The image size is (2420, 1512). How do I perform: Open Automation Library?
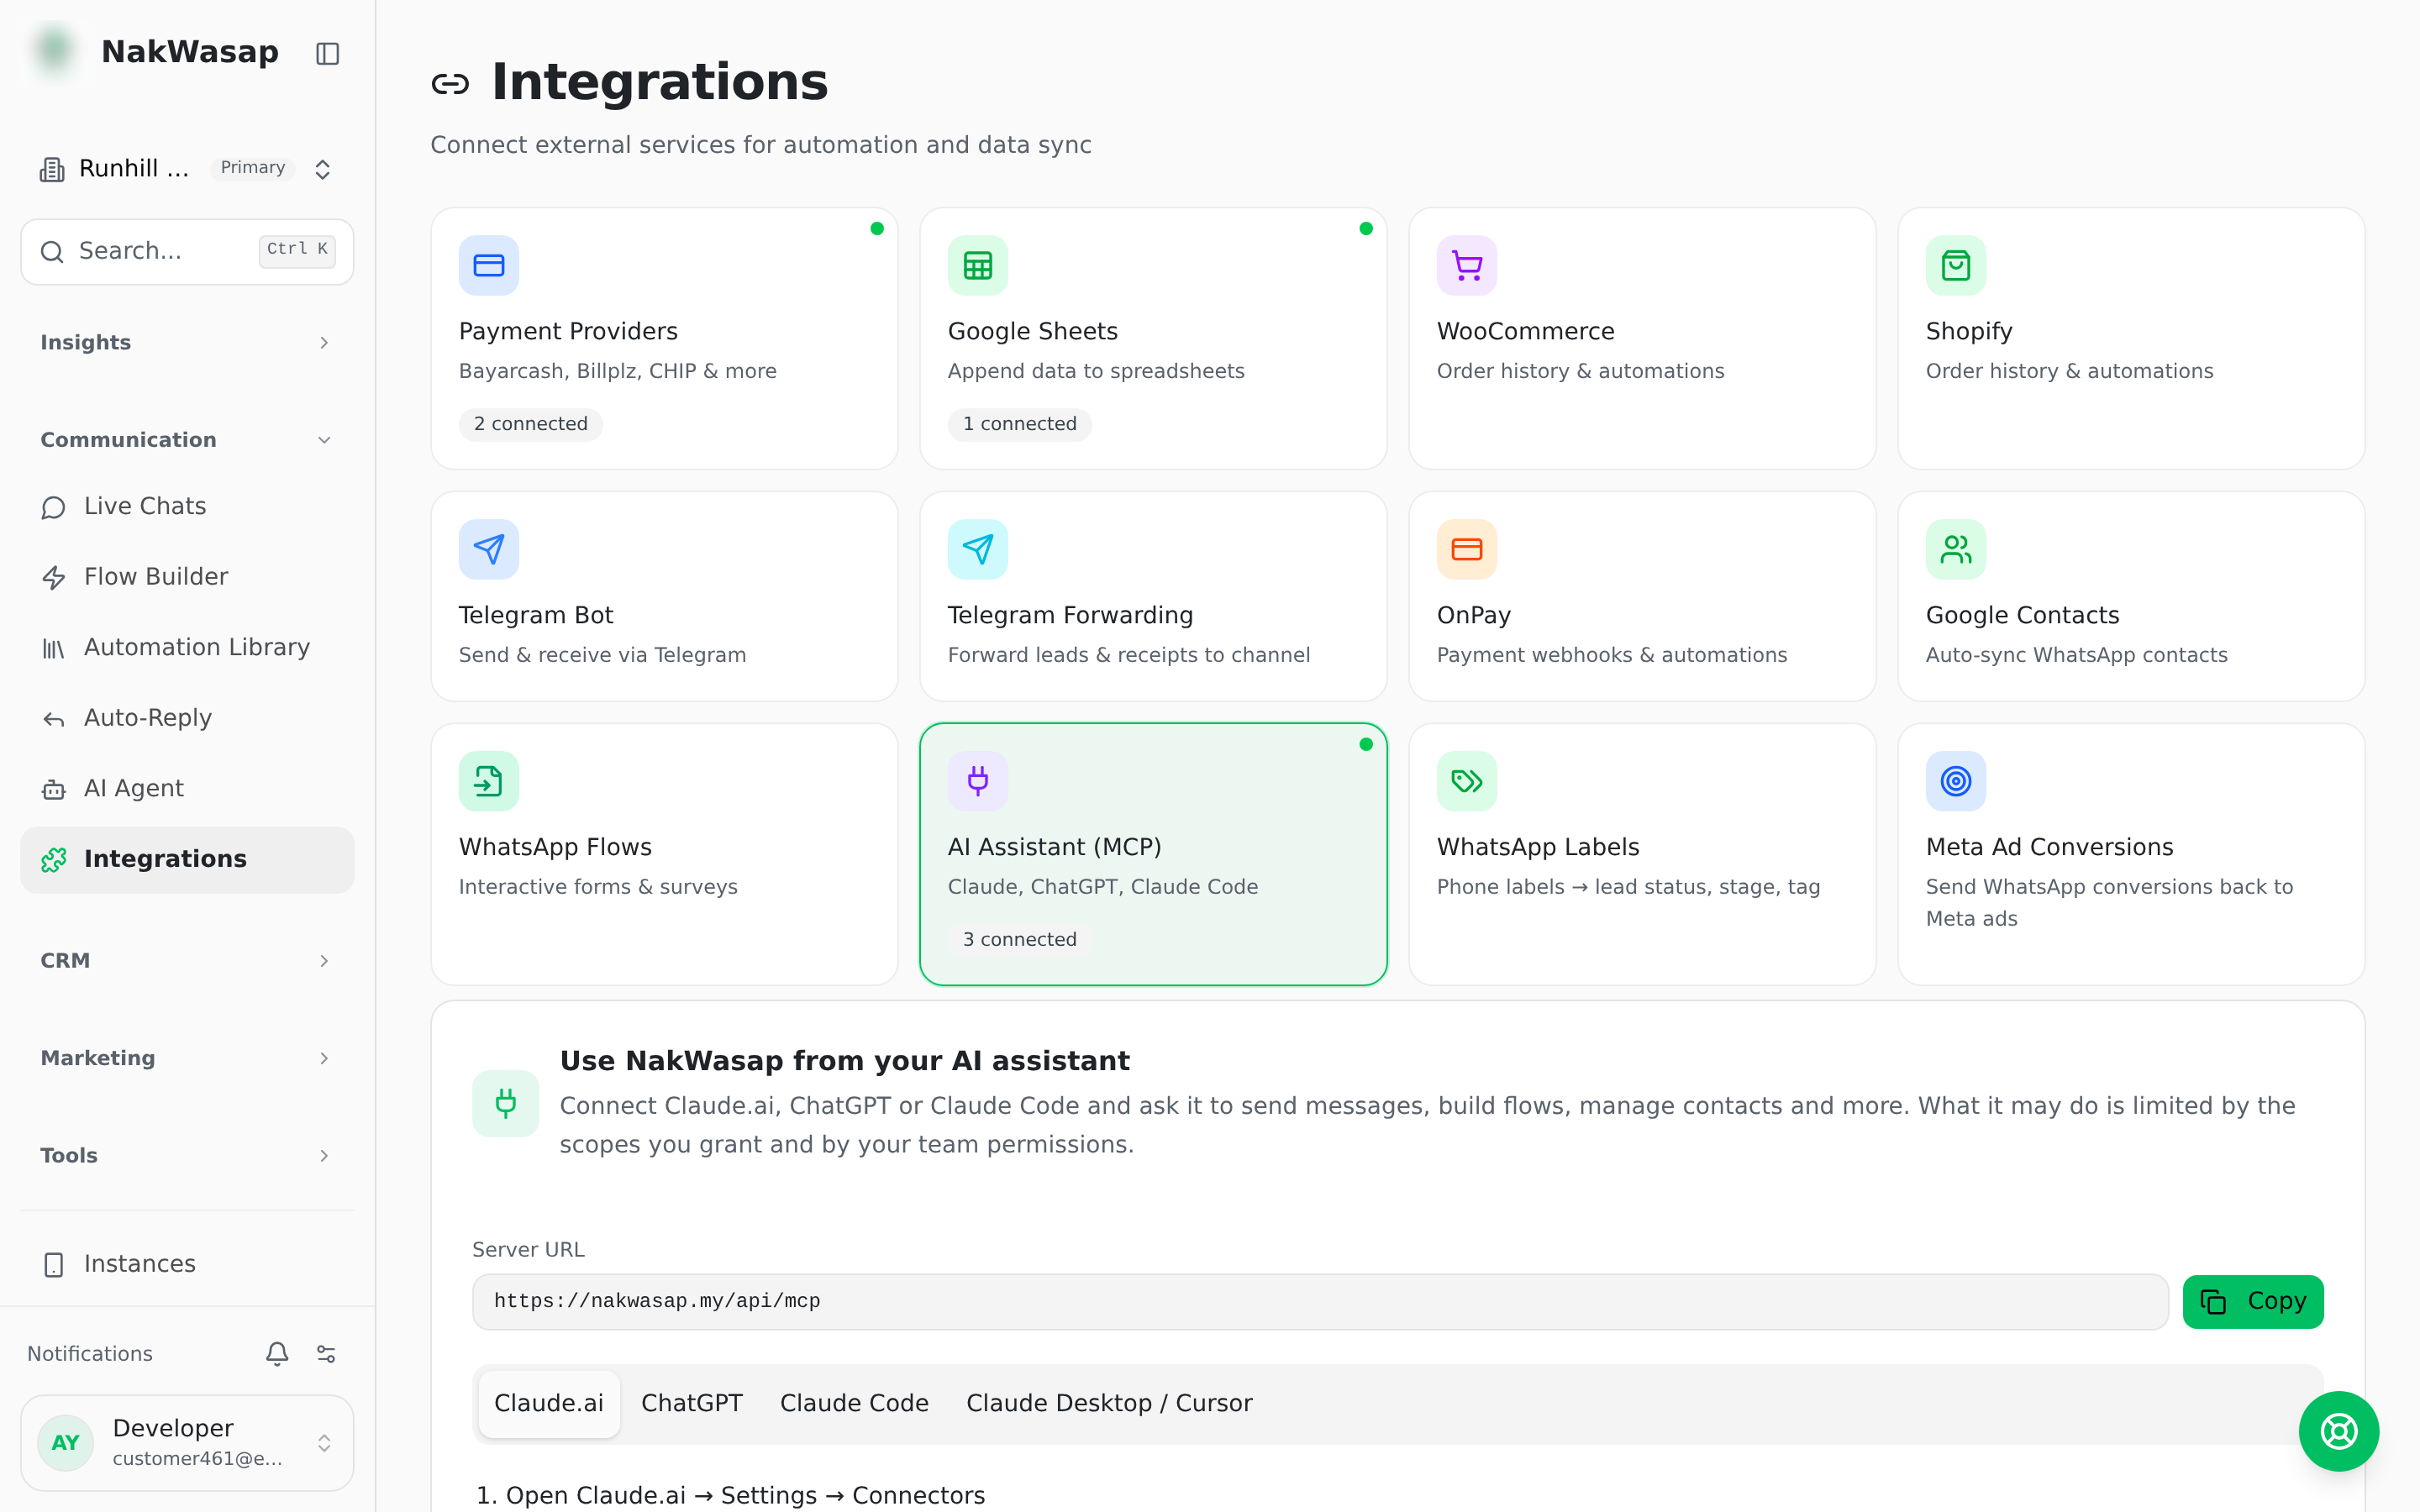point(187,648)
